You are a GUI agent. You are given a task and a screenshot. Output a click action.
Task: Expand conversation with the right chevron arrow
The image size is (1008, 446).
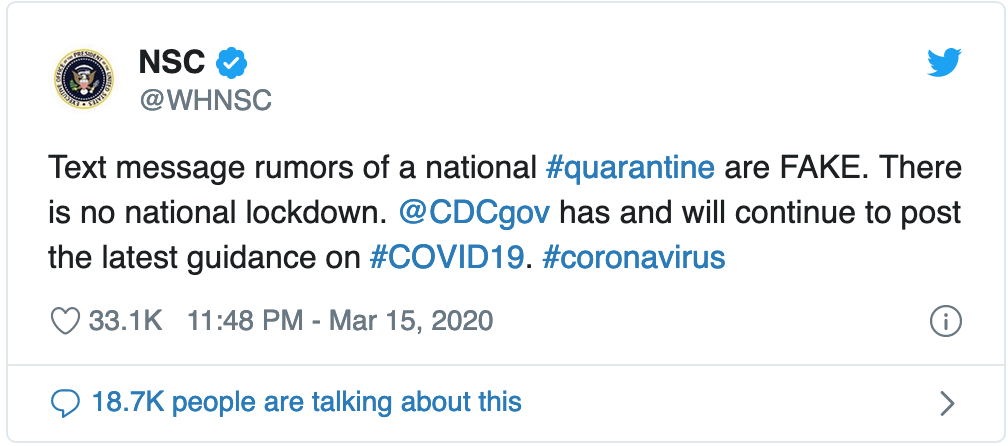click(947, 404)
